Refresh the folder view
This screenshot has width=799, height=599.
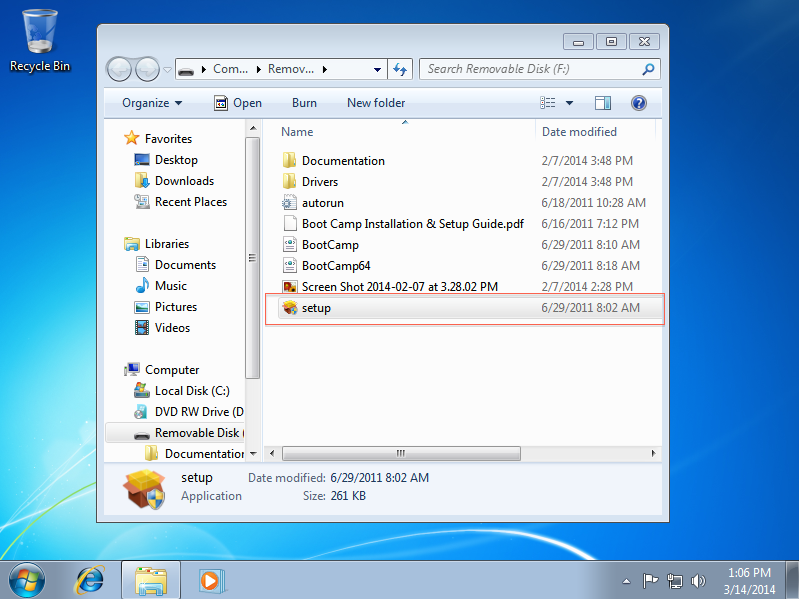click(x=400, y=70)
